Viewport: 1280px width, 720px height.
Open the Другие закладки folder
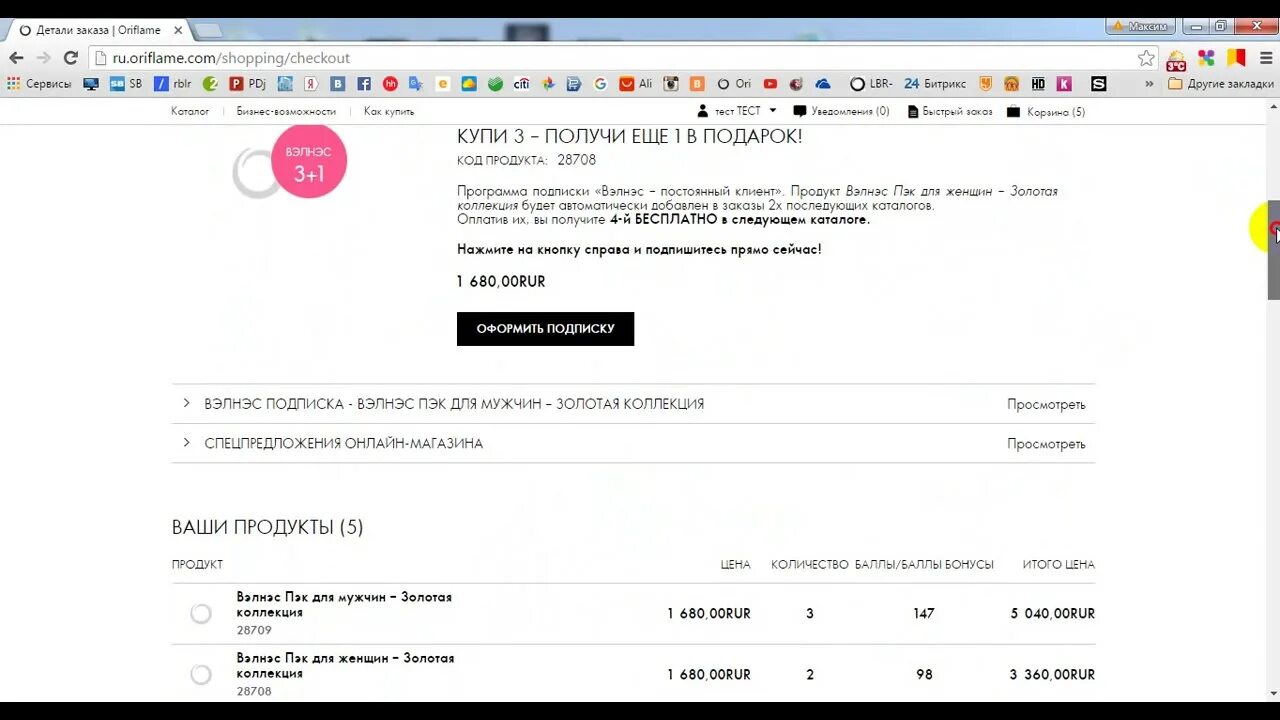(x=1221, y=84)
